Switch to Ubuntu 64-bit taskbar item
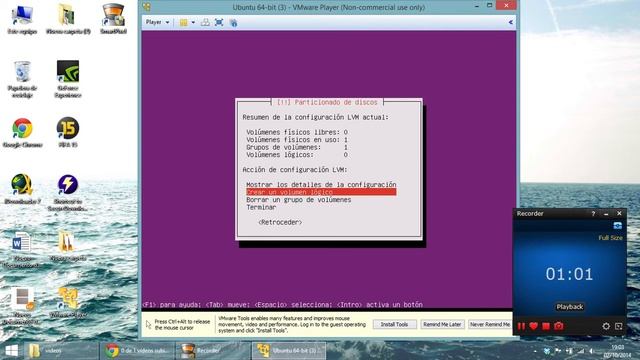The height and width of the screenshot is (360, 640). [289, 351]
